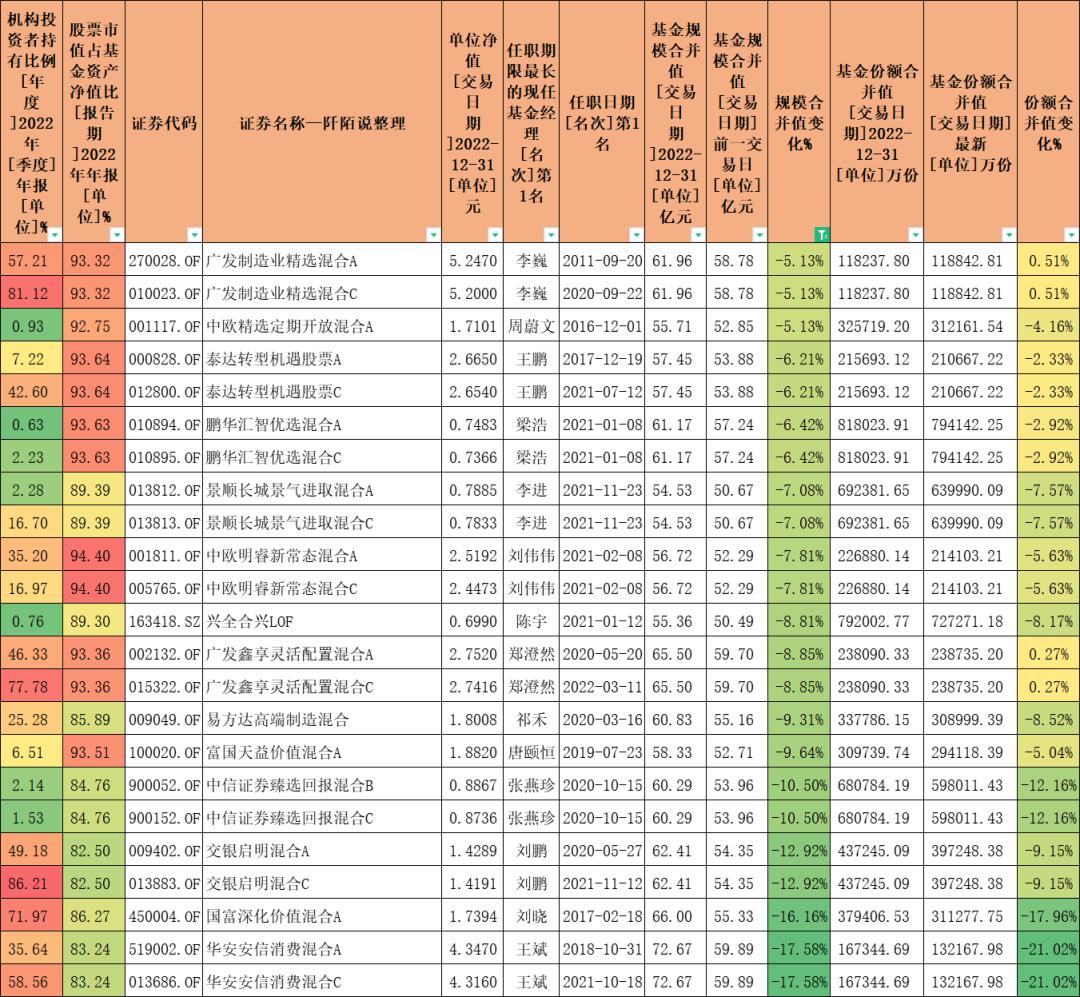Open filter dropdown for 证券名称 column
Screen dimensions: 1080x997
click(433, 235)
